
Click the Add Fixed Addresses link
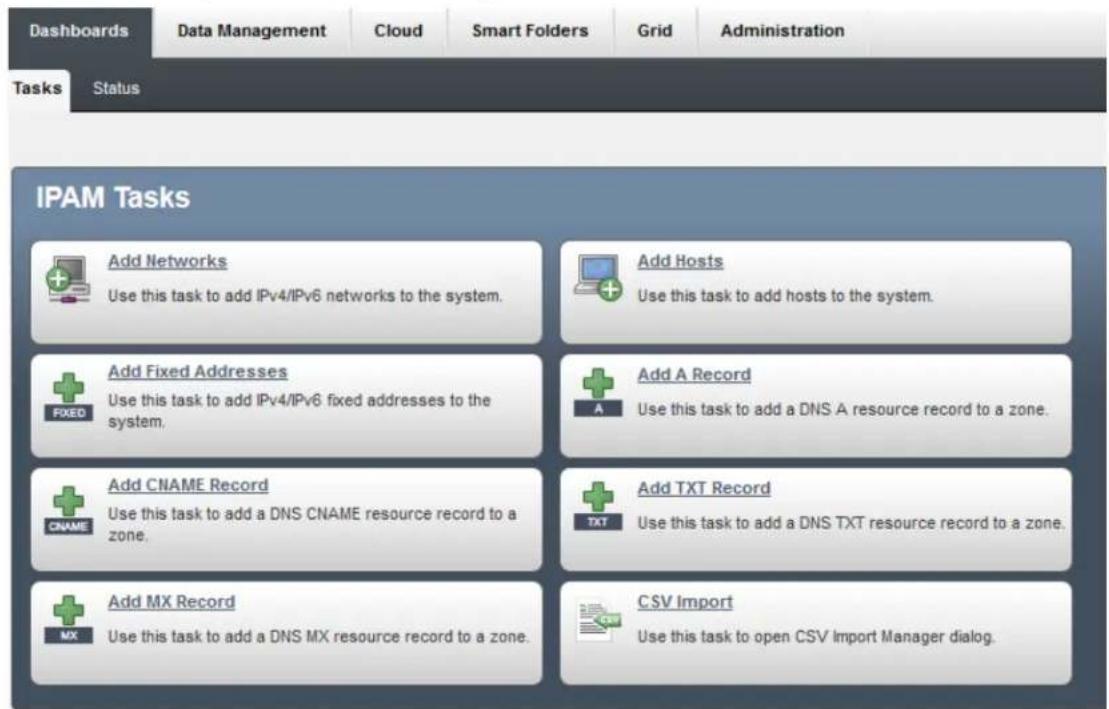198,371
